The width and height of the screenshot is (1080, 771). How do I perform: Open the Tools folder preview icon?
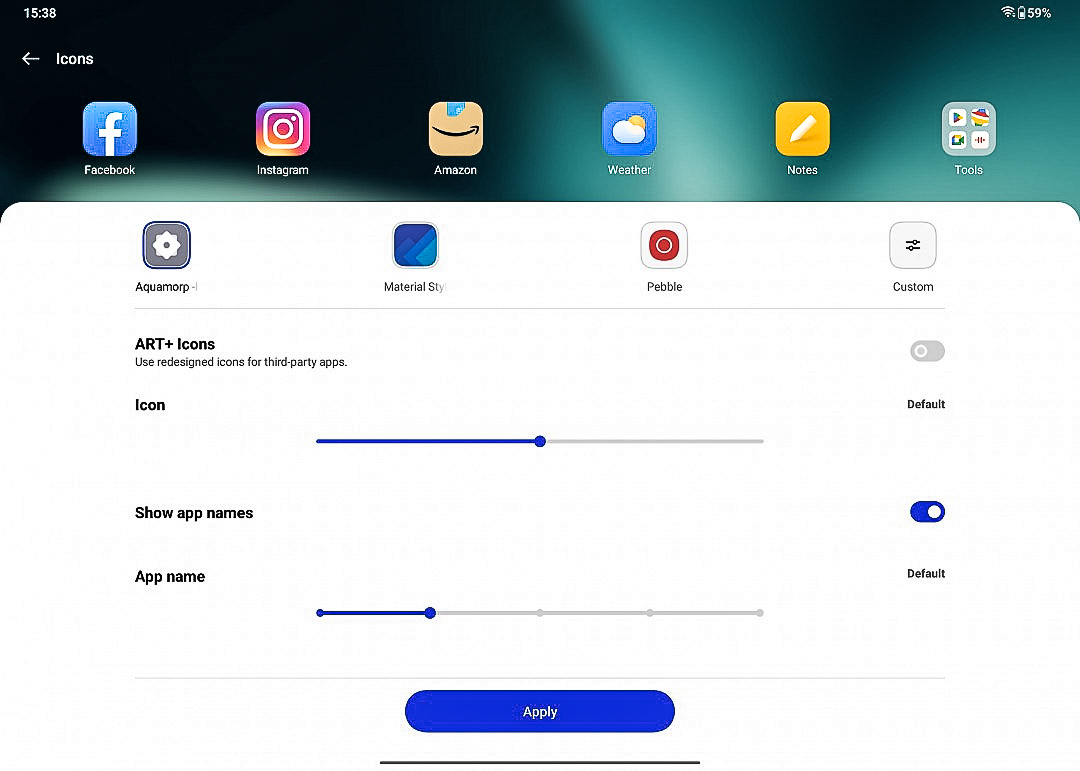coord(968,129)
